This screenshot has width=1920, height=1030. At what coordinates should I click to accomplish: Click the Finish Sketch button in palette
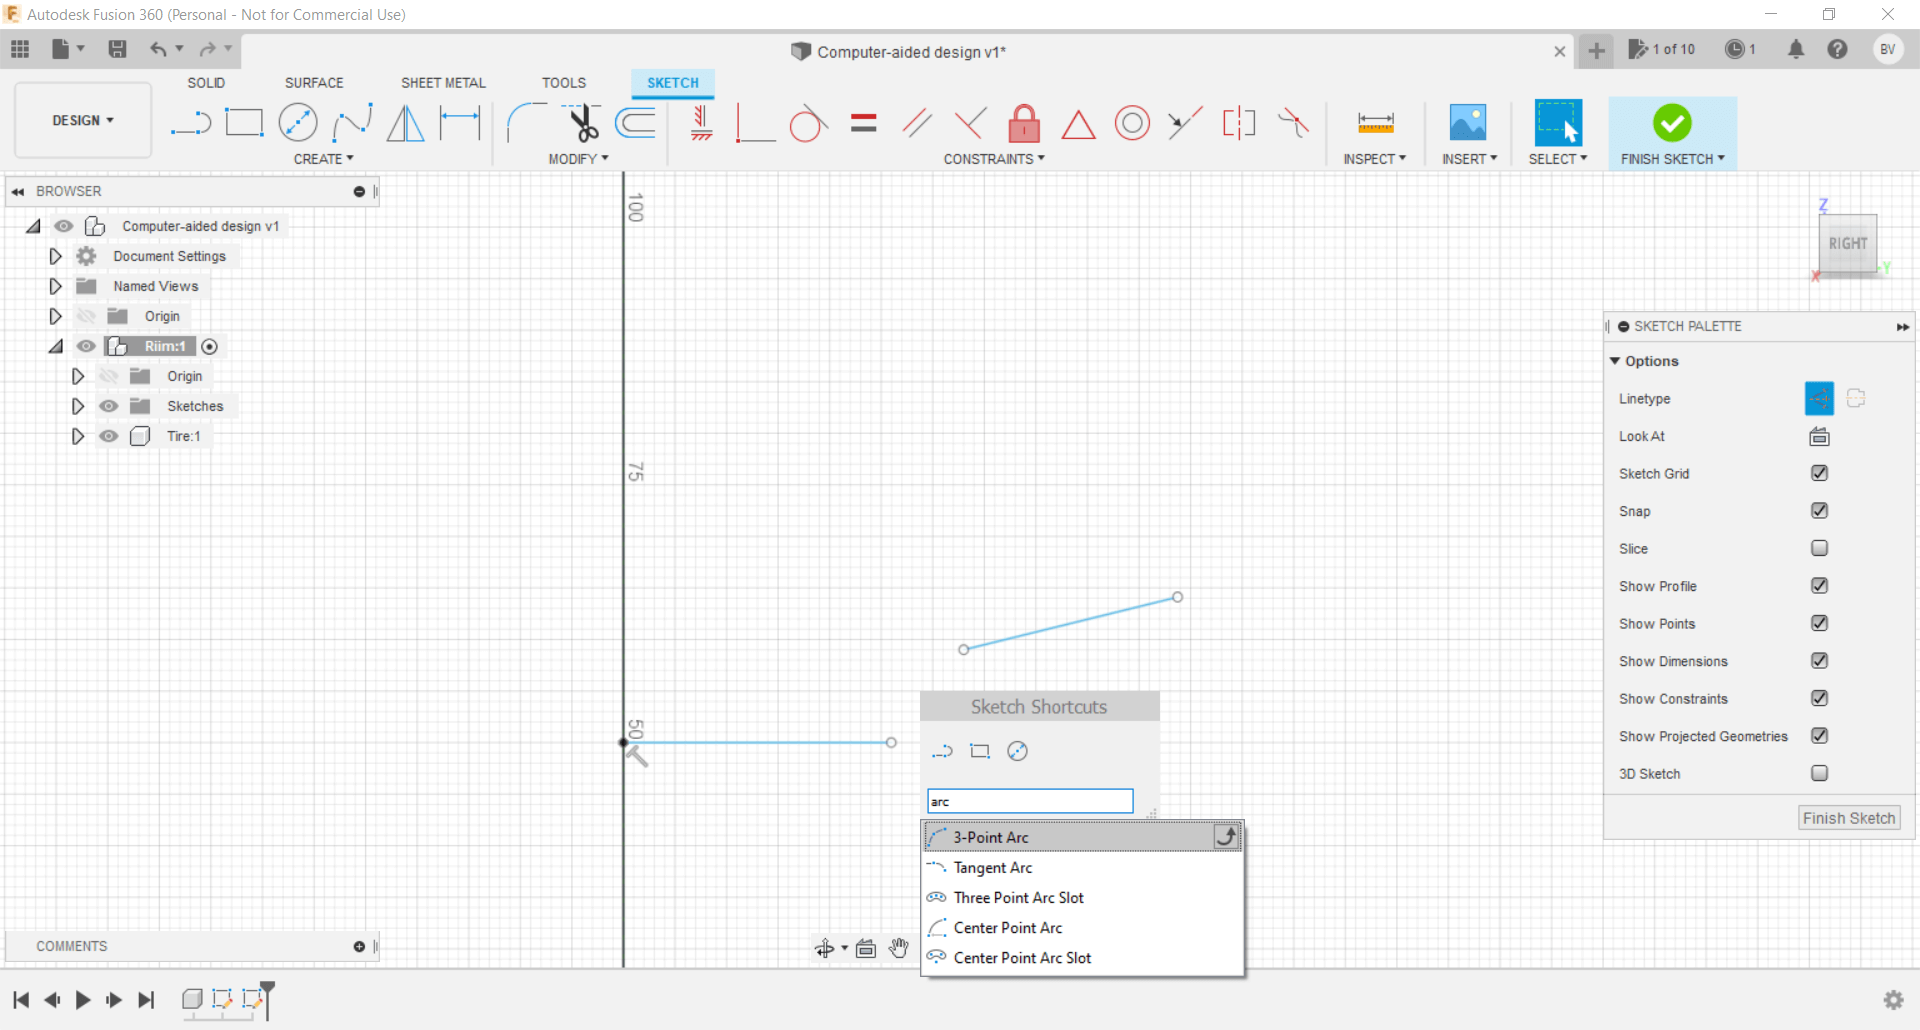tap(1849, 818)
